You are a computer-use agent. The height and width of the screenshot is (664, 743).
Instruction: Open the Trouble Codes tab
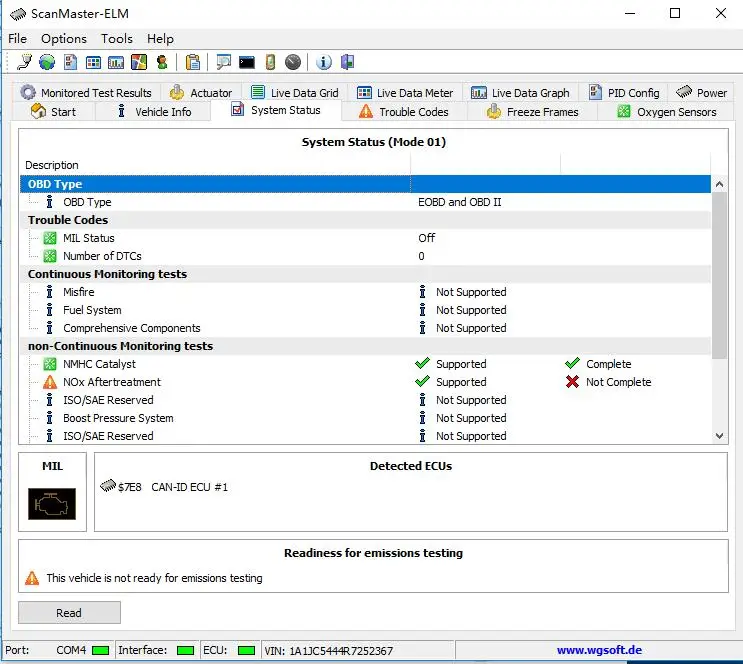404,112
